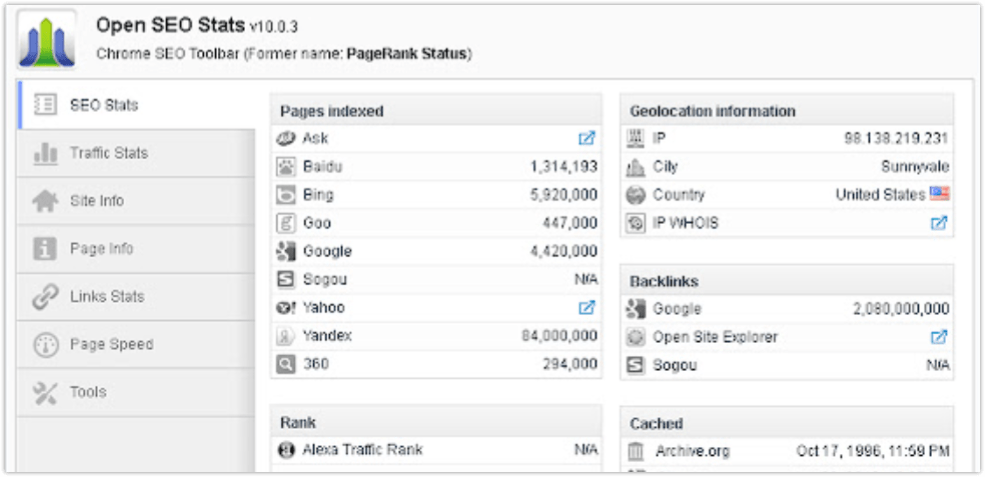985x477 pixels.
Task: Click the City buildings icon
Action: [636, 167]
